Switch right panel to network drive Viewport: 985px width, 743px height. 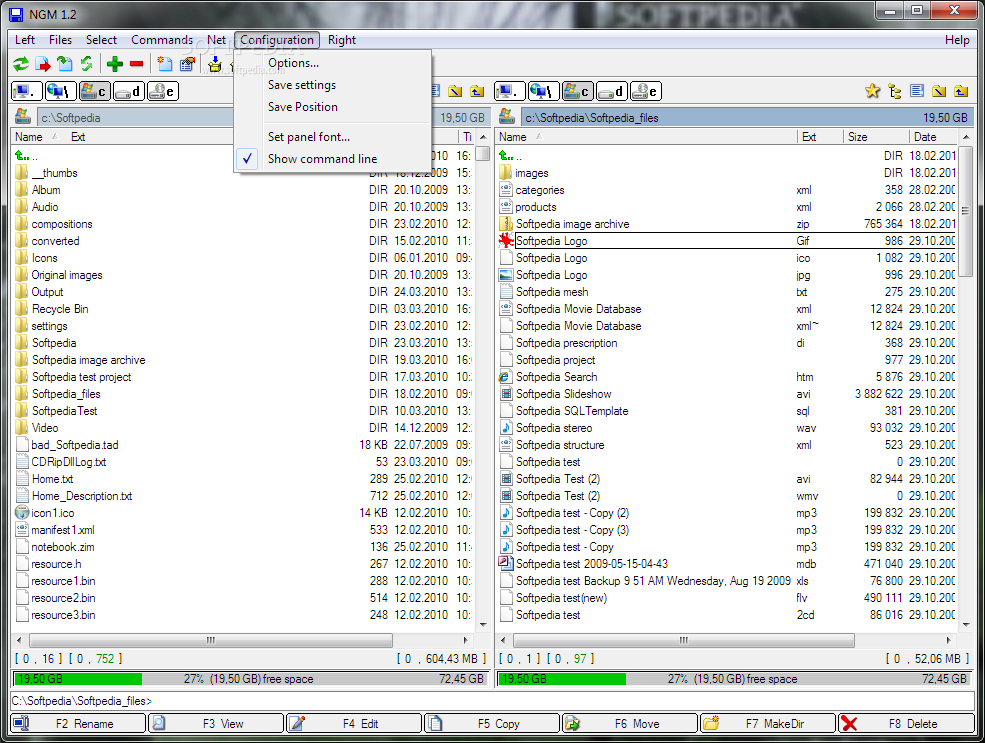tap(544, 92)
